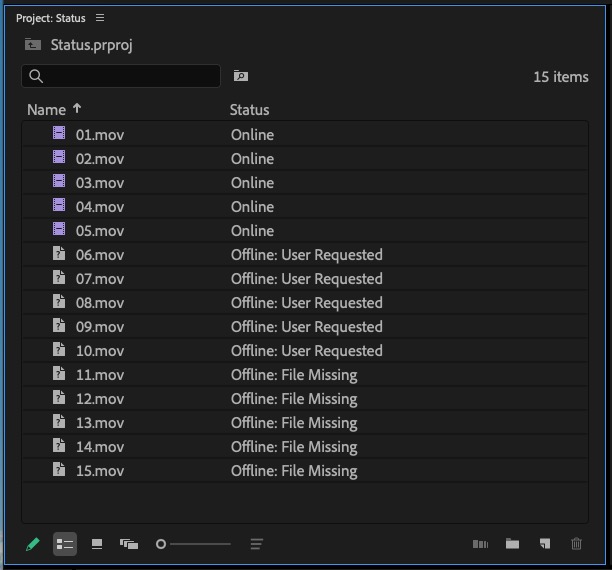Click the New Item icon
The image size is (612, 570).
click(x=545, y=543)
